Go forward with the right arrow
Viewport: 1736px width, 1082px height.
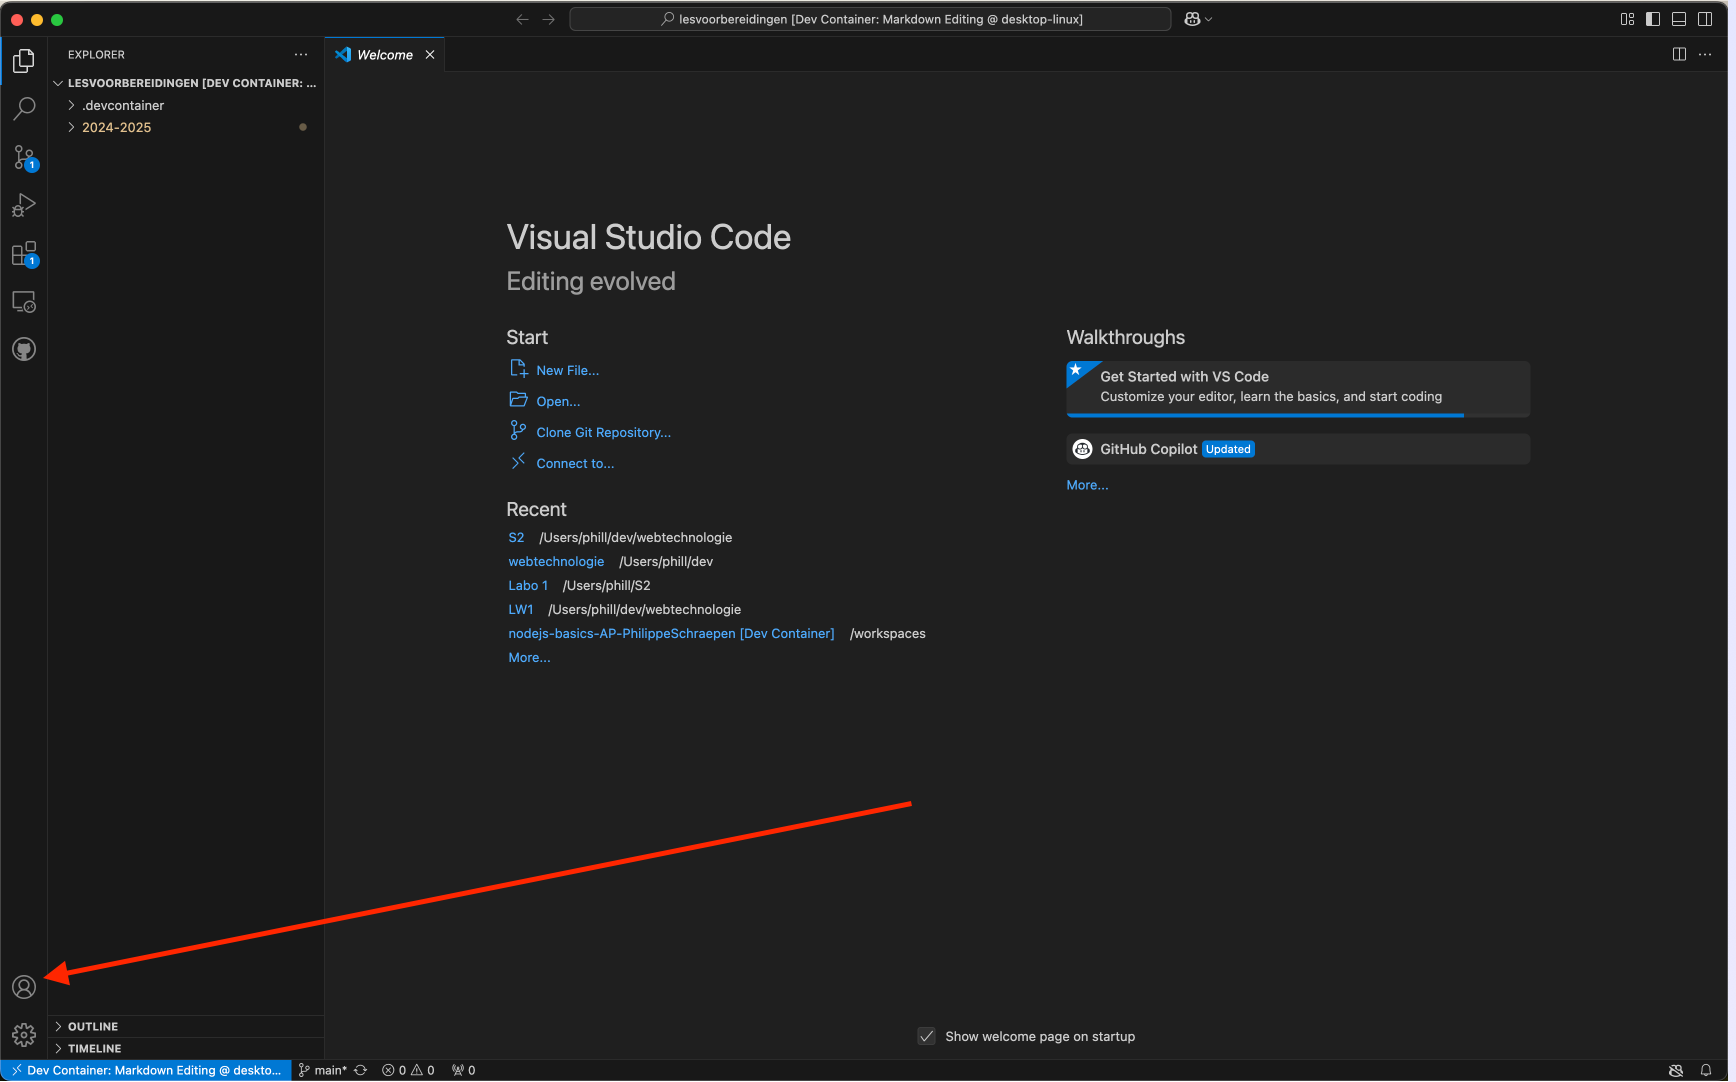click(x=548, y=19)
